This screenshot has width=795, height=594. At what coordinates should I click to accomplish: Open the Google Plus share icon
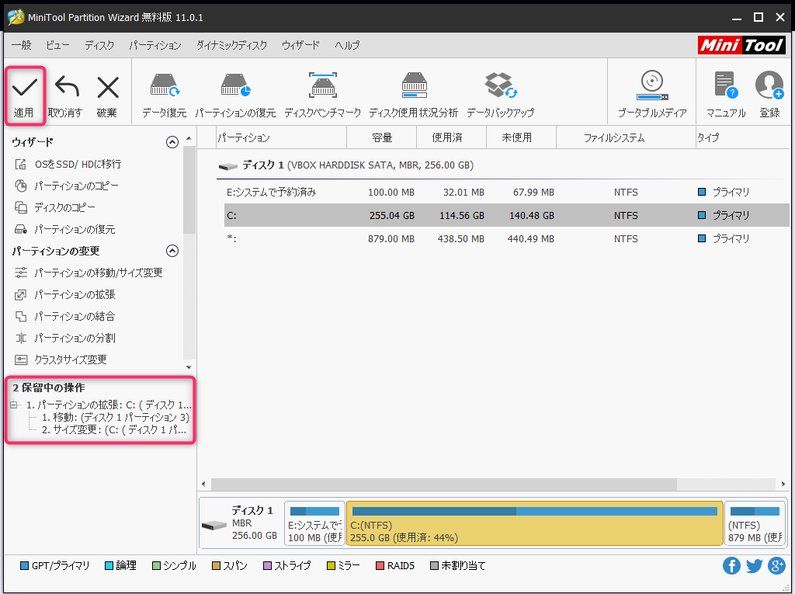[777, 566]
